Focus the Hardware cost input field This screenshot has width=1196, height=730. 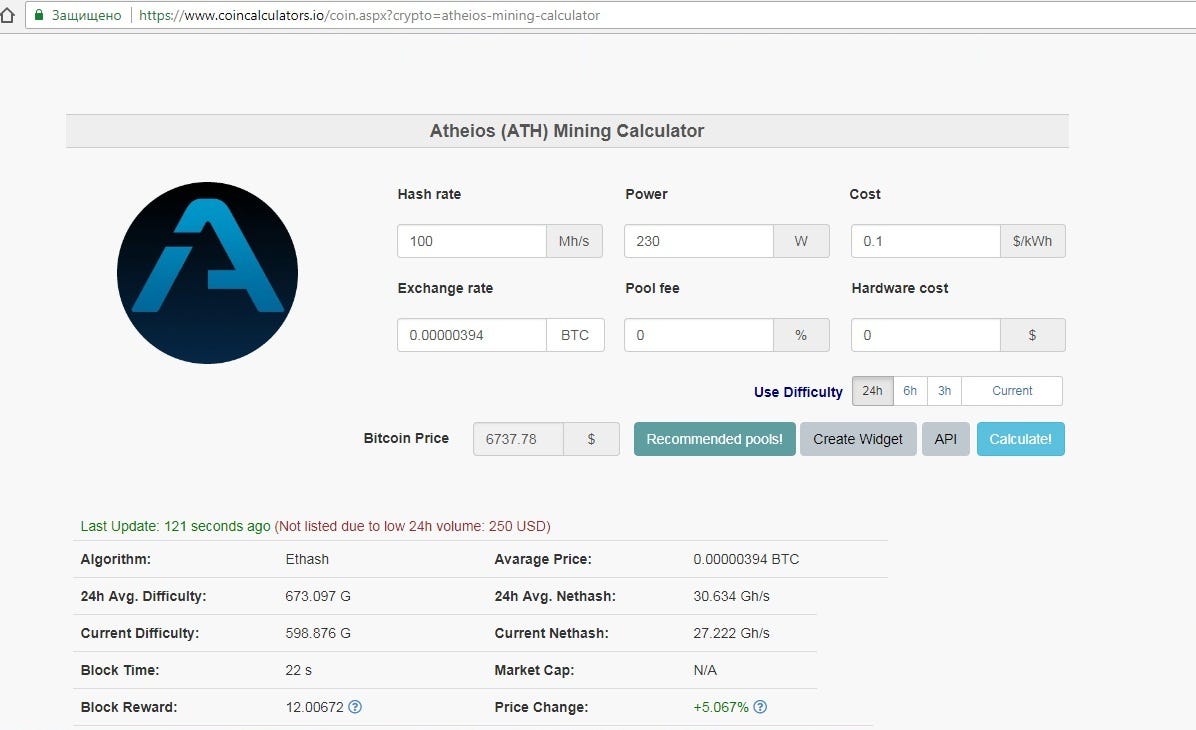(x=925, y=335)
